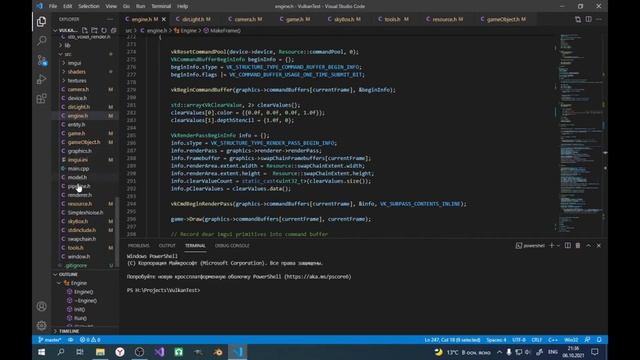640x360 pixels.
Task: Open Visual Studio from the taskbar
Action: tap(159, 352)
